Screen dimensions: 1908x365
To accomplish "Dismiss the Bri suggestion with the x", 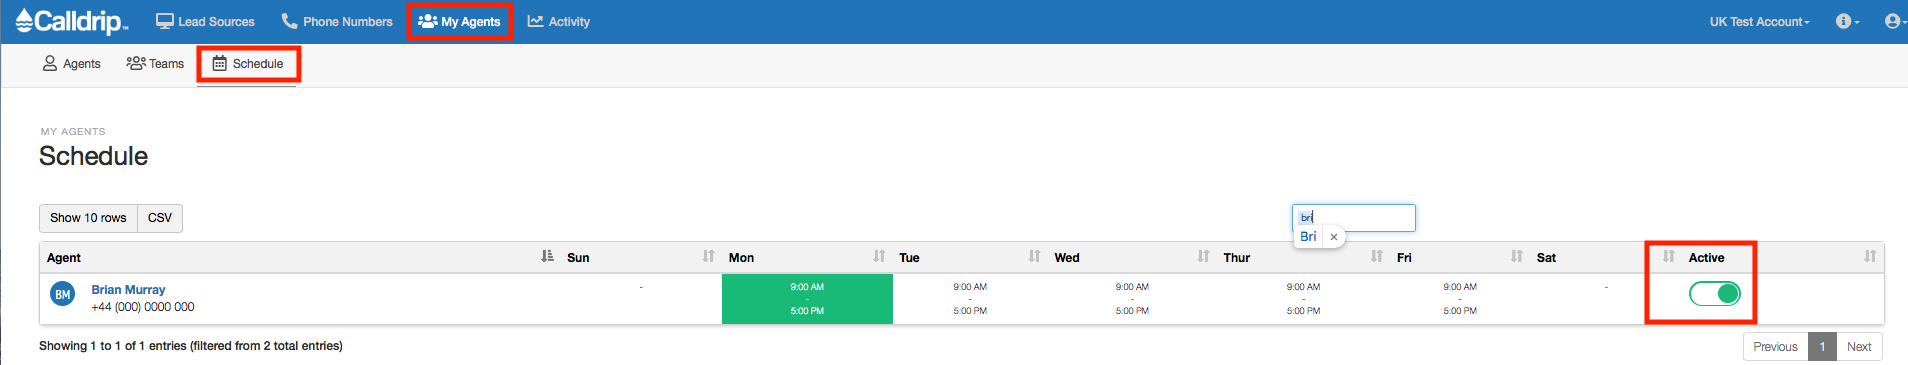I will 1334,237.
